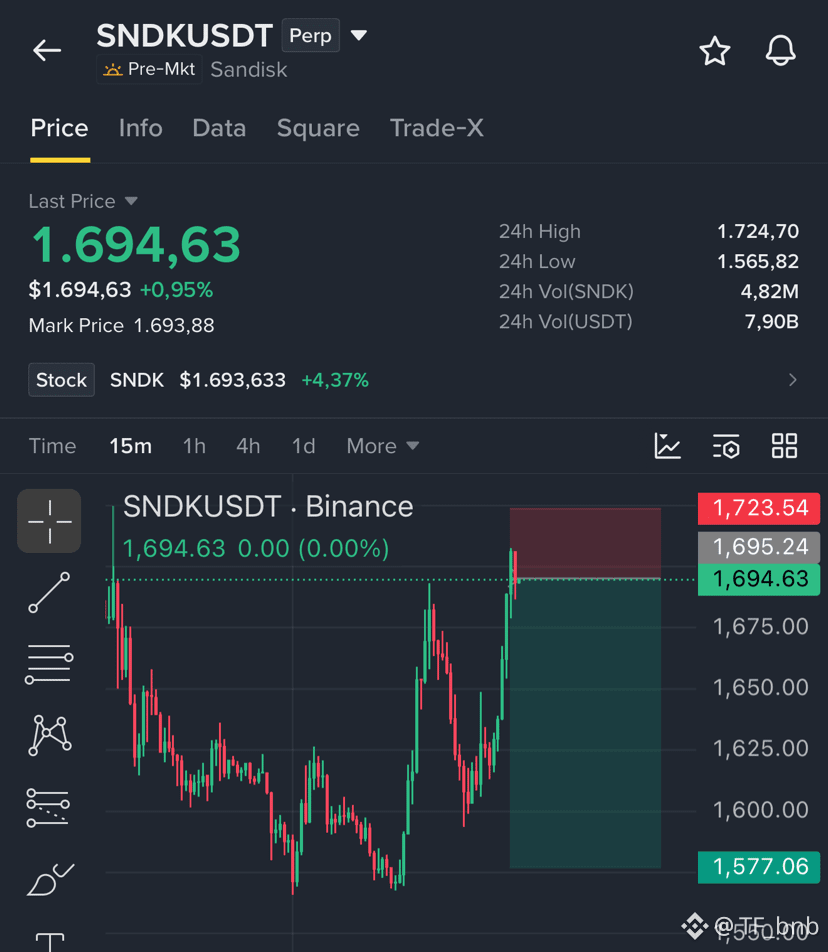Select the 1d interval
Viewport: 828px width, 952px height.
point(304,446)
